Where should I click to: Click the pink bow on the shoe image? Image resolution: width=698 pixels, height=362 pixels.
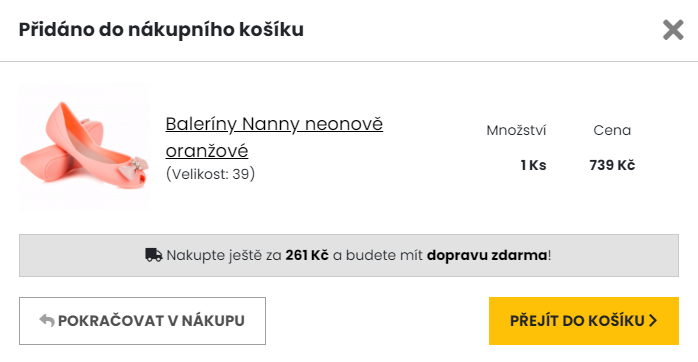[x=131, y=167]
